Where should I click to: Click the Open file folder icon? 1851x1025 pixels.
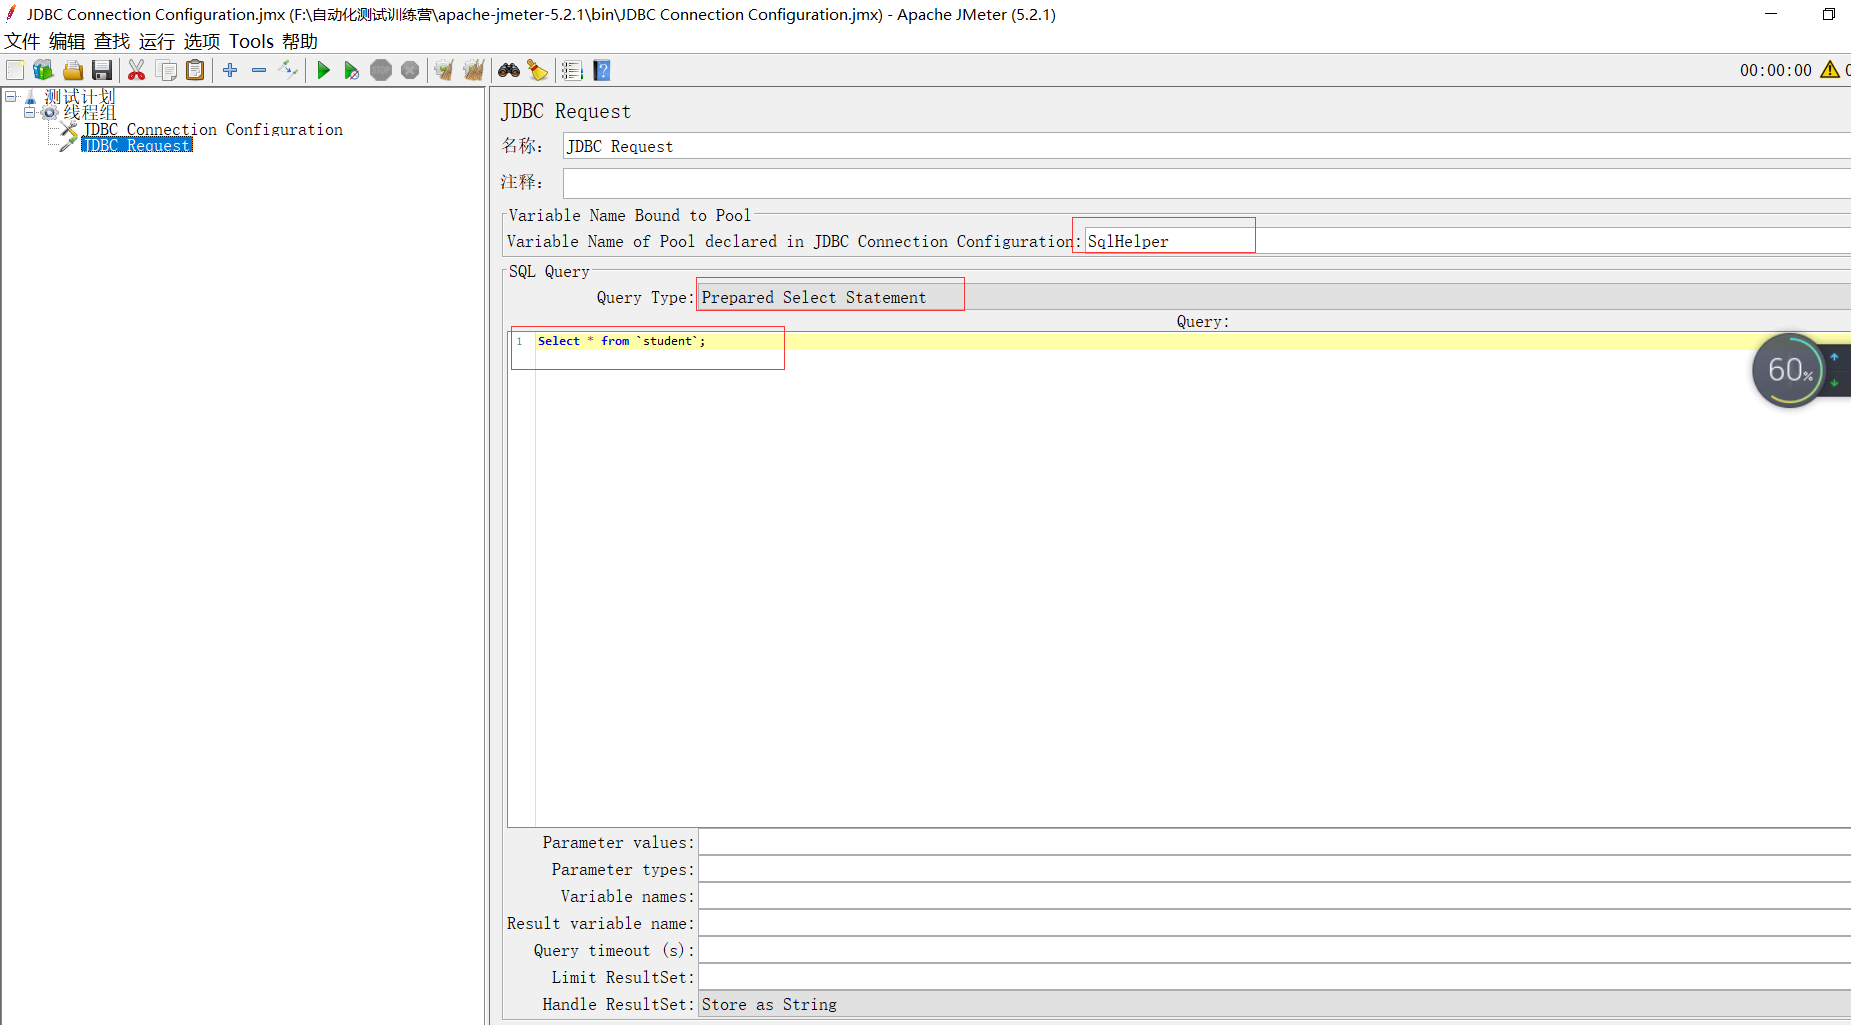[x=73, y=70]
